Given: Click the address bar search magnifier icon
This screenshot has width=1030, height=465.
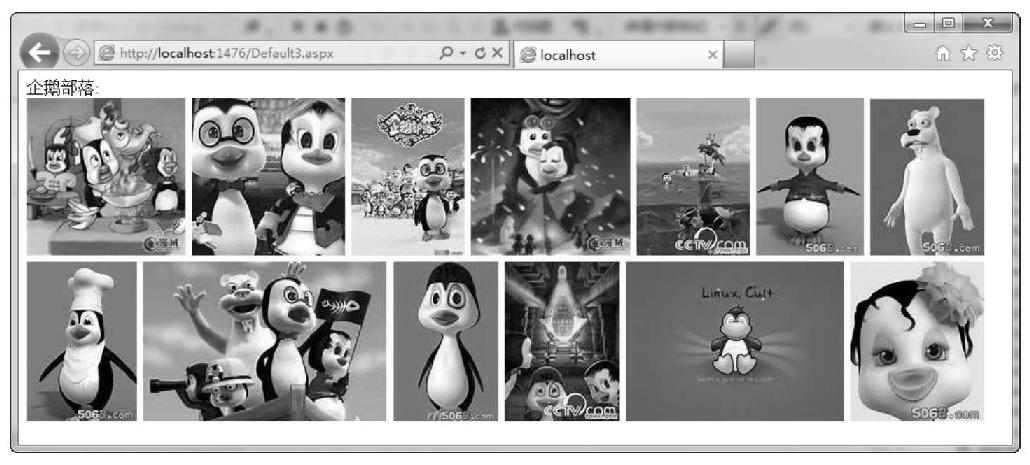Looking at the screenshot, I should [446, 53].
